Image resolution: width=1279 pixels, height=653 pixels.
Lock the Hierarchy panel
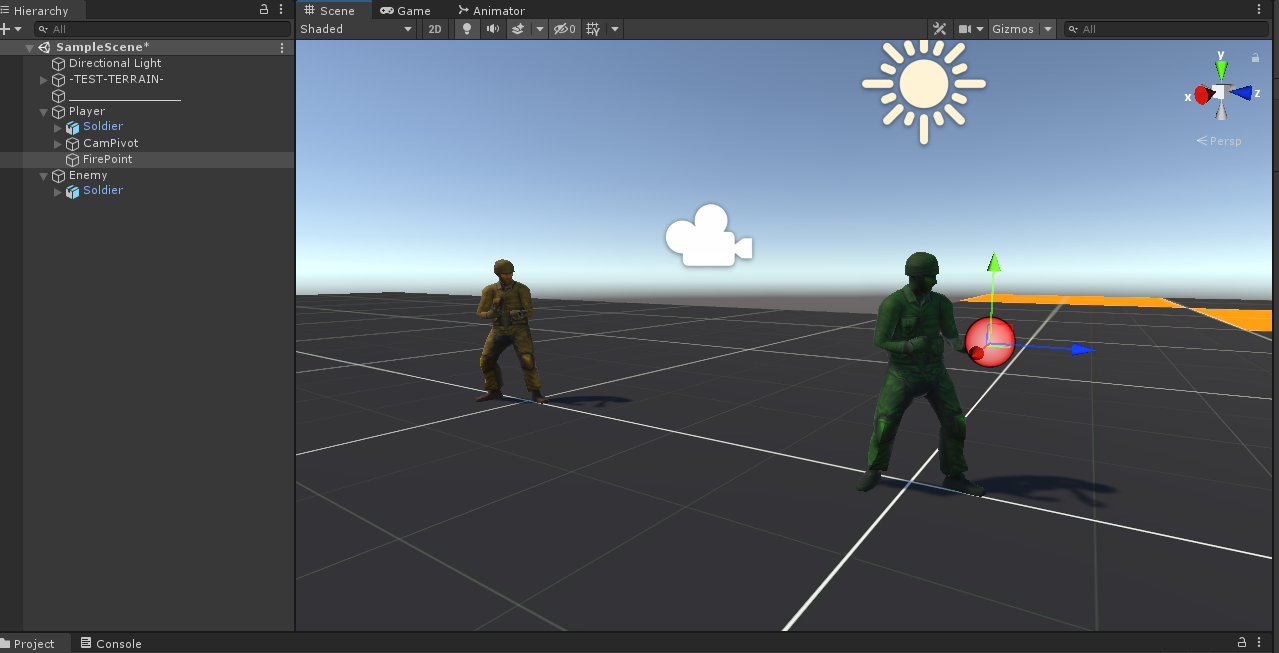coord(264,9)
